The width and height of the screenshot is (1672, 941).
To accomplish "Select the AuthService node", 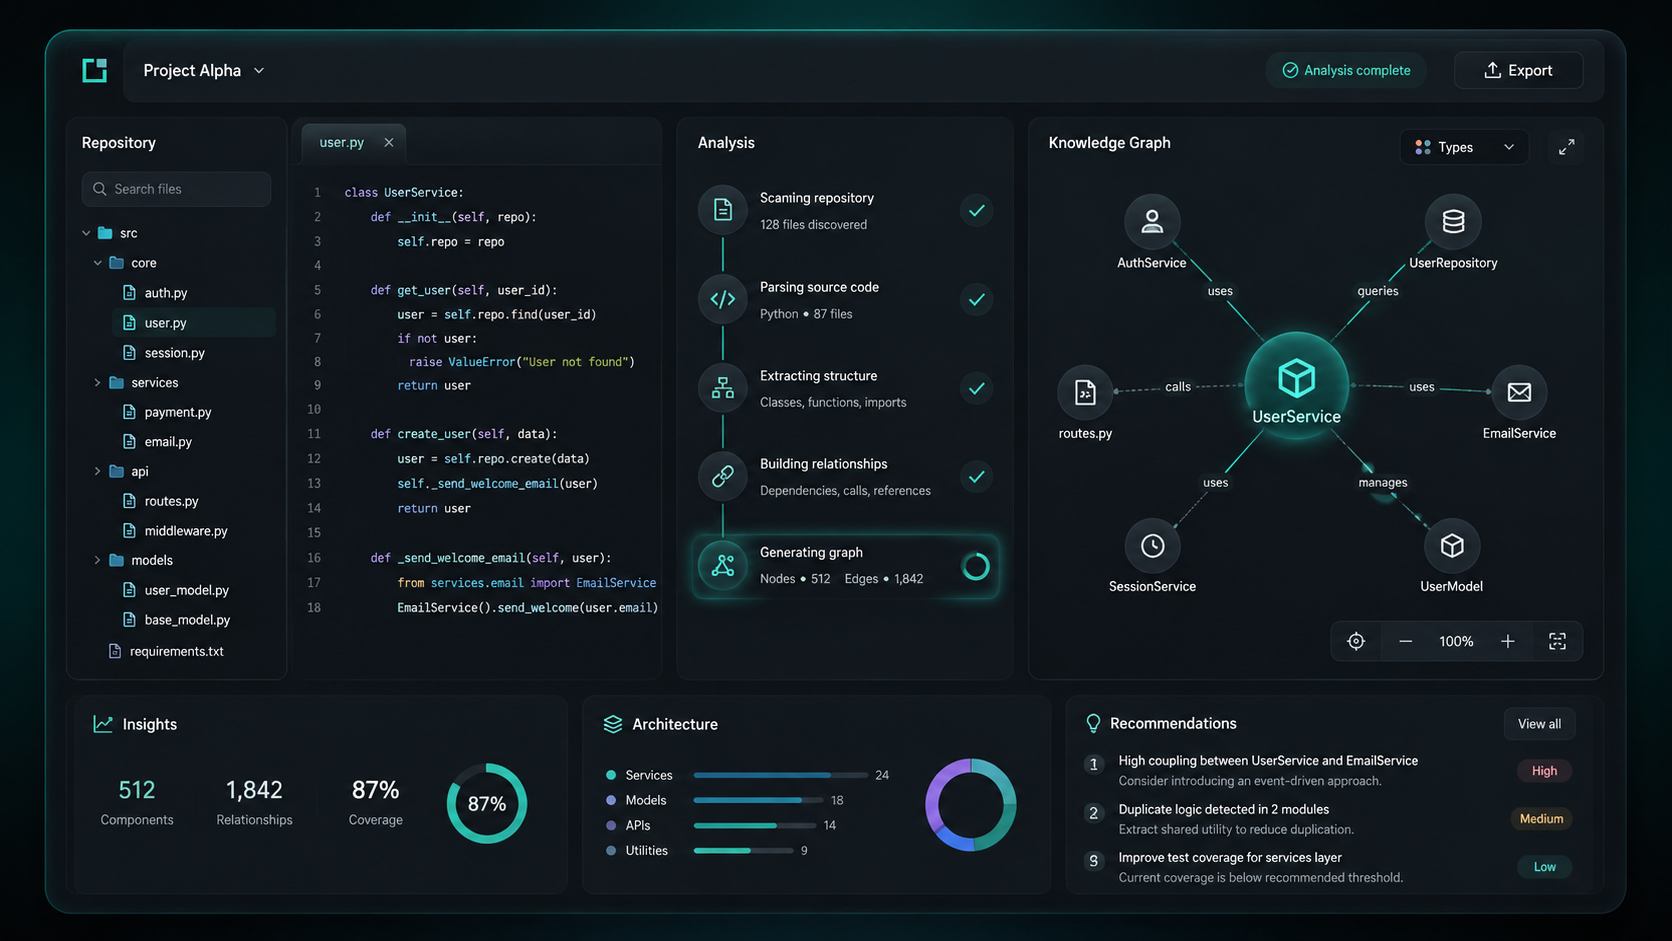I will (1152, 221).
